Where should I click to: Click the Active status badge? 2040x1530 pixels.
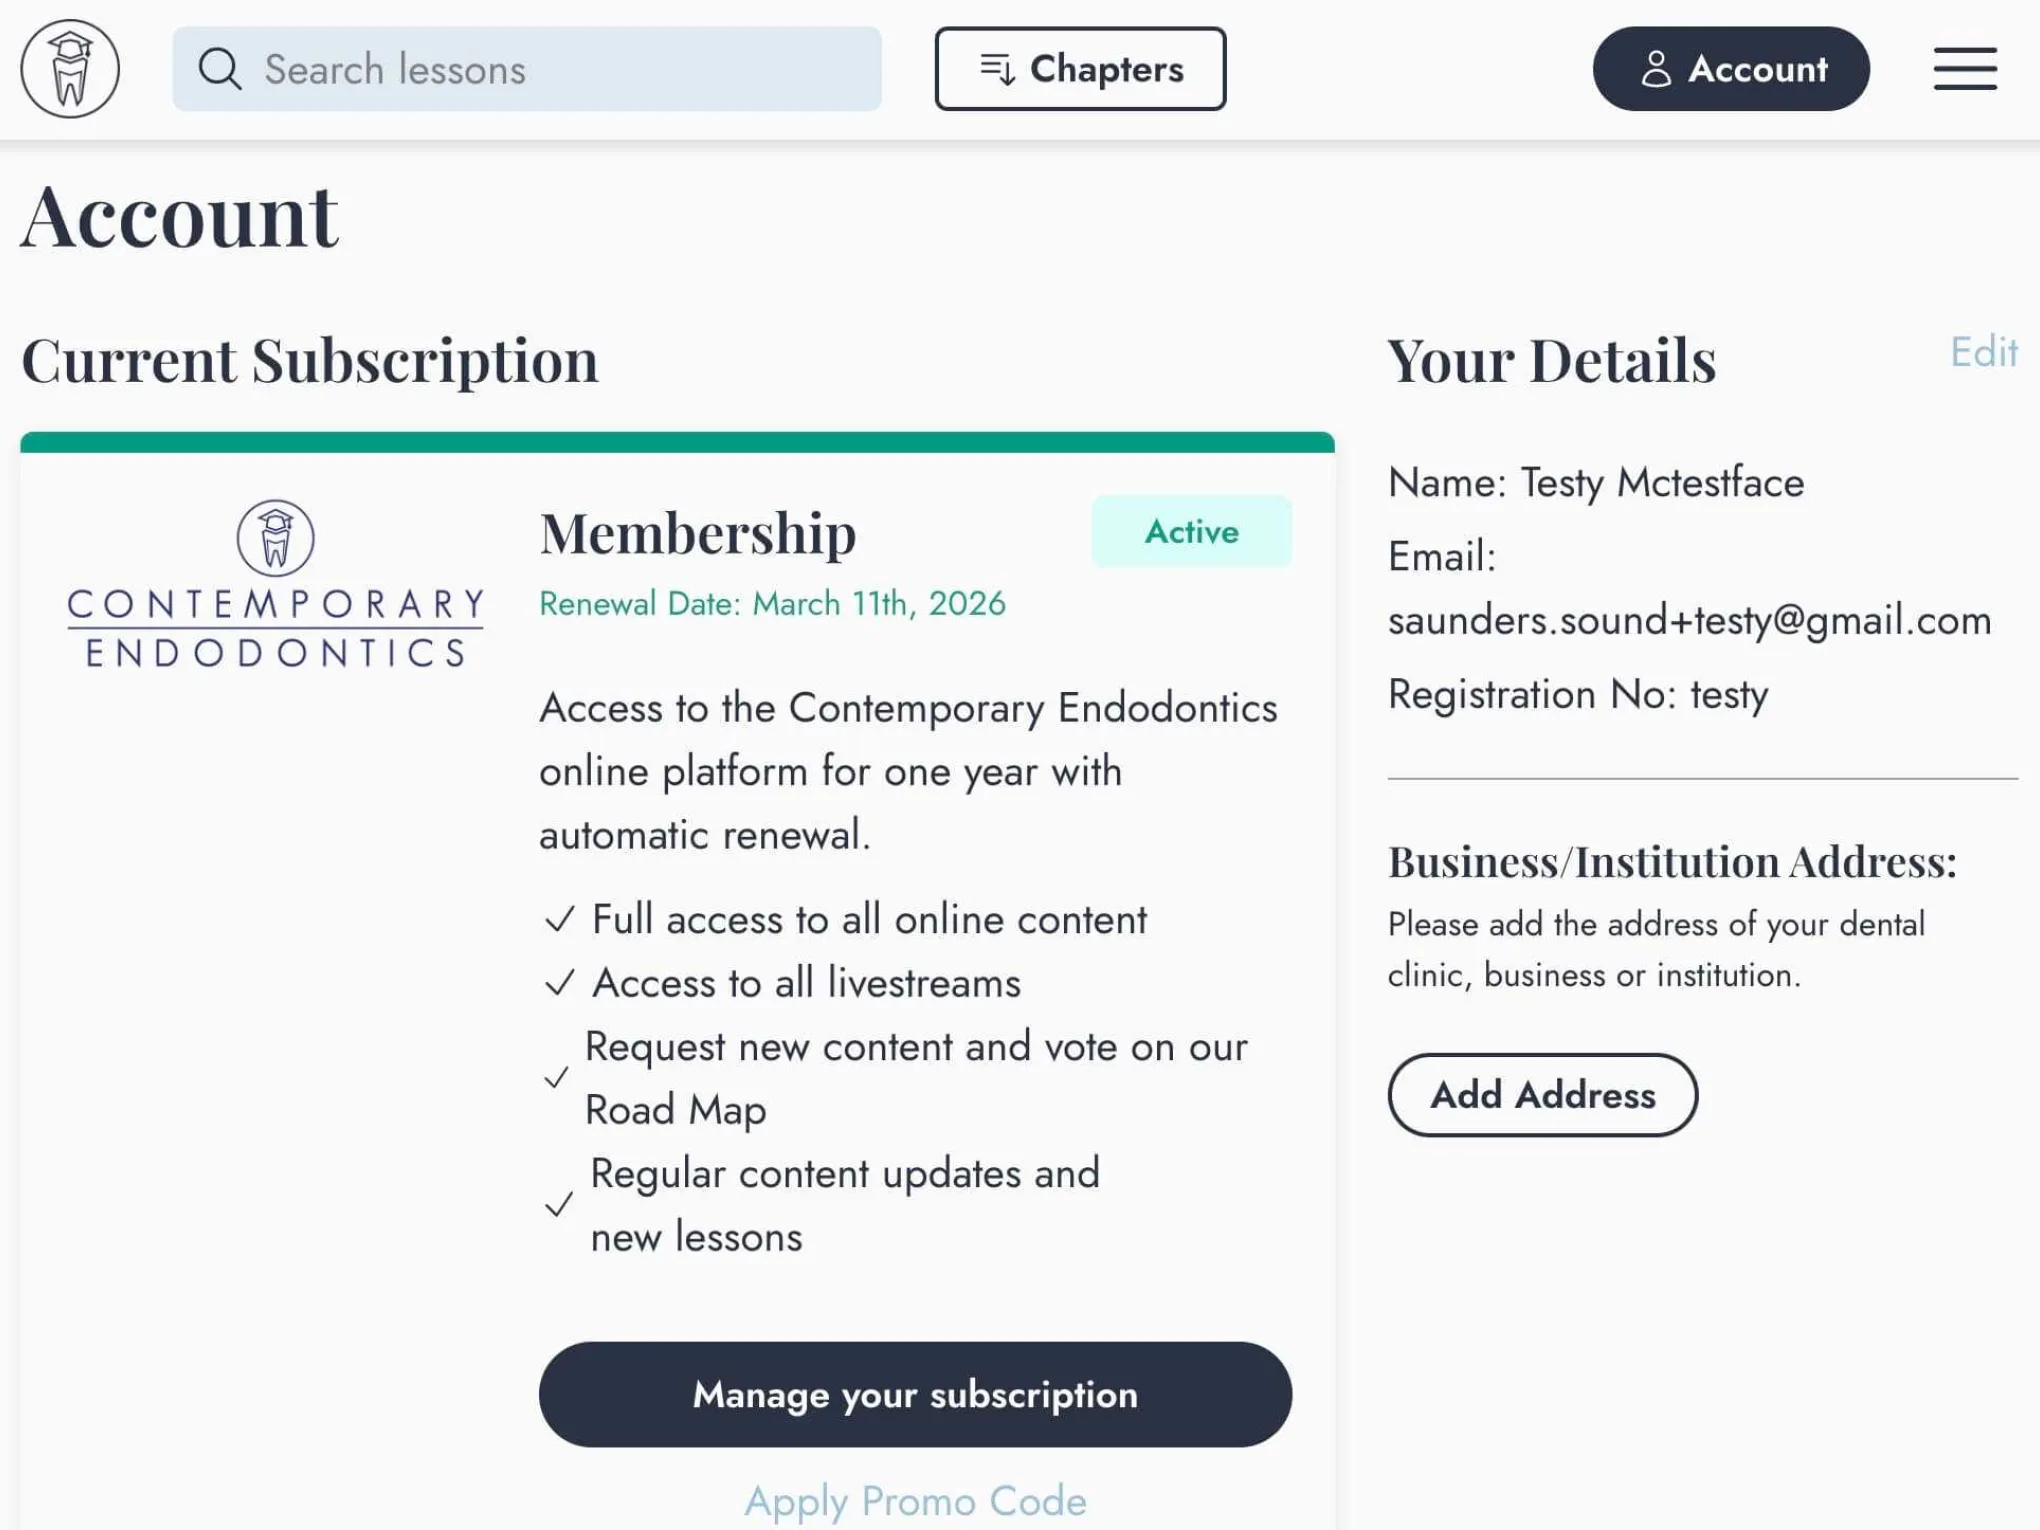[1191, 531]
